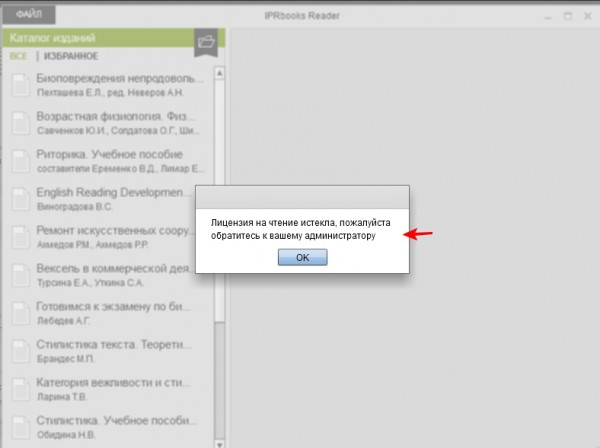Click document icon beside Категория вежливости book
This screenshot has height=448, width=600.
[x=21, y=389]
